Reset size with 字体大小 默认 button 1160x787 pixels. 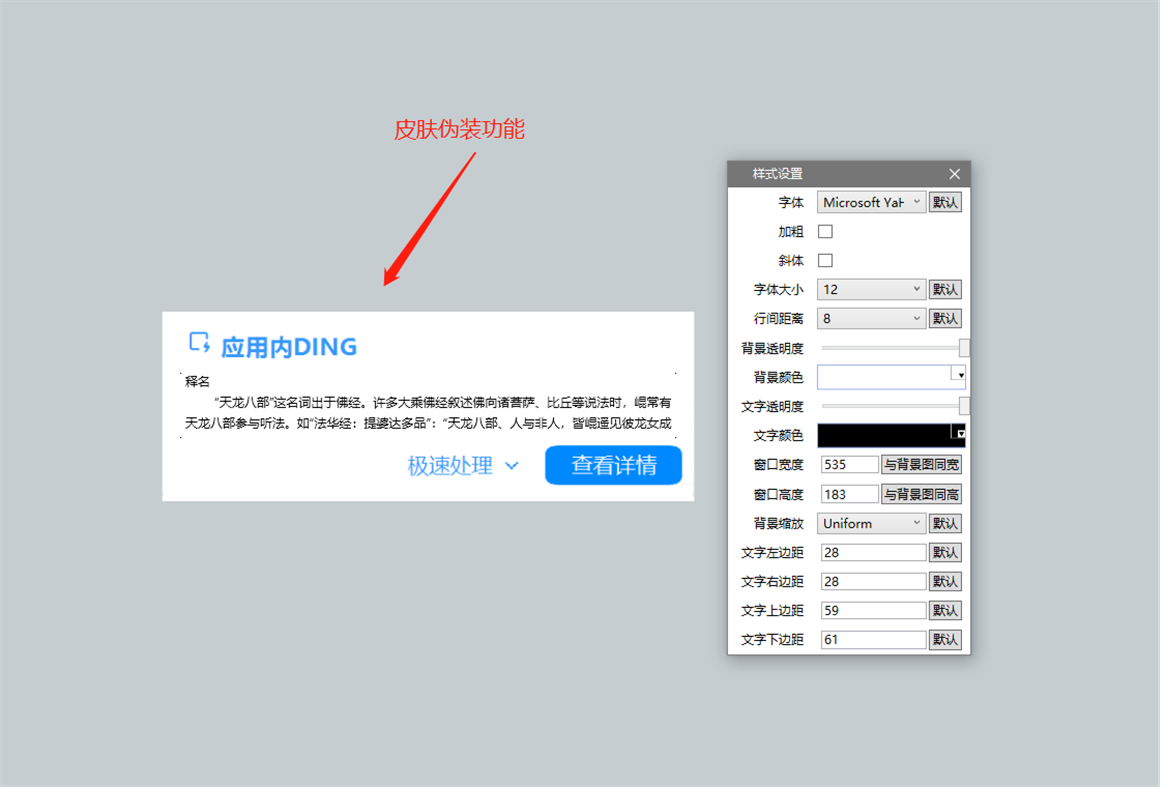[945, 289]
